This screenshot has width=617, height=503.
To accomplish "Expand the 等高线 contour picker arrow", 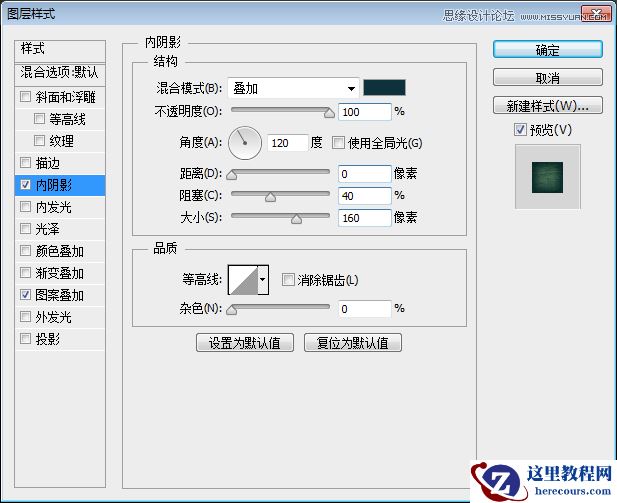I will (263, 280).
